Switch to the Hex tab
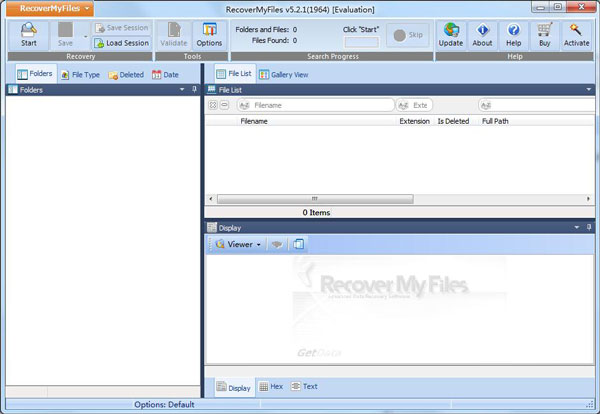This screenshot has width=600, height=414. click(271, 387)
